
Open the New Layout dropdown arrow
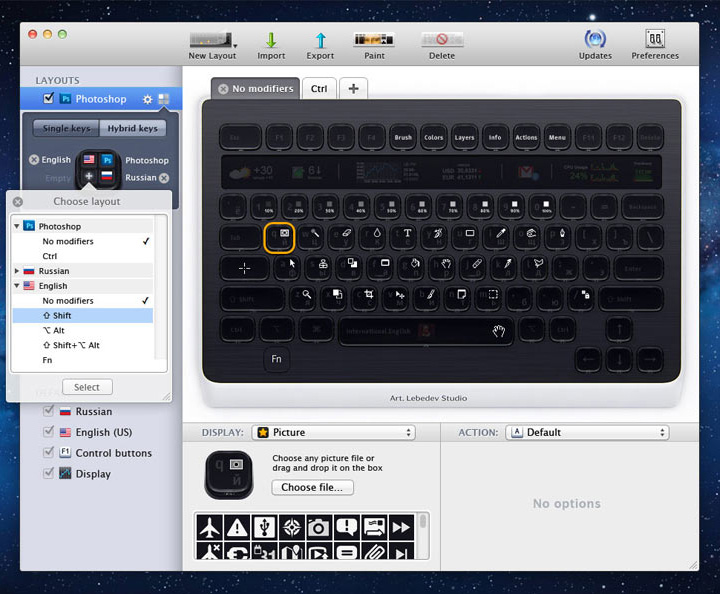235,46
